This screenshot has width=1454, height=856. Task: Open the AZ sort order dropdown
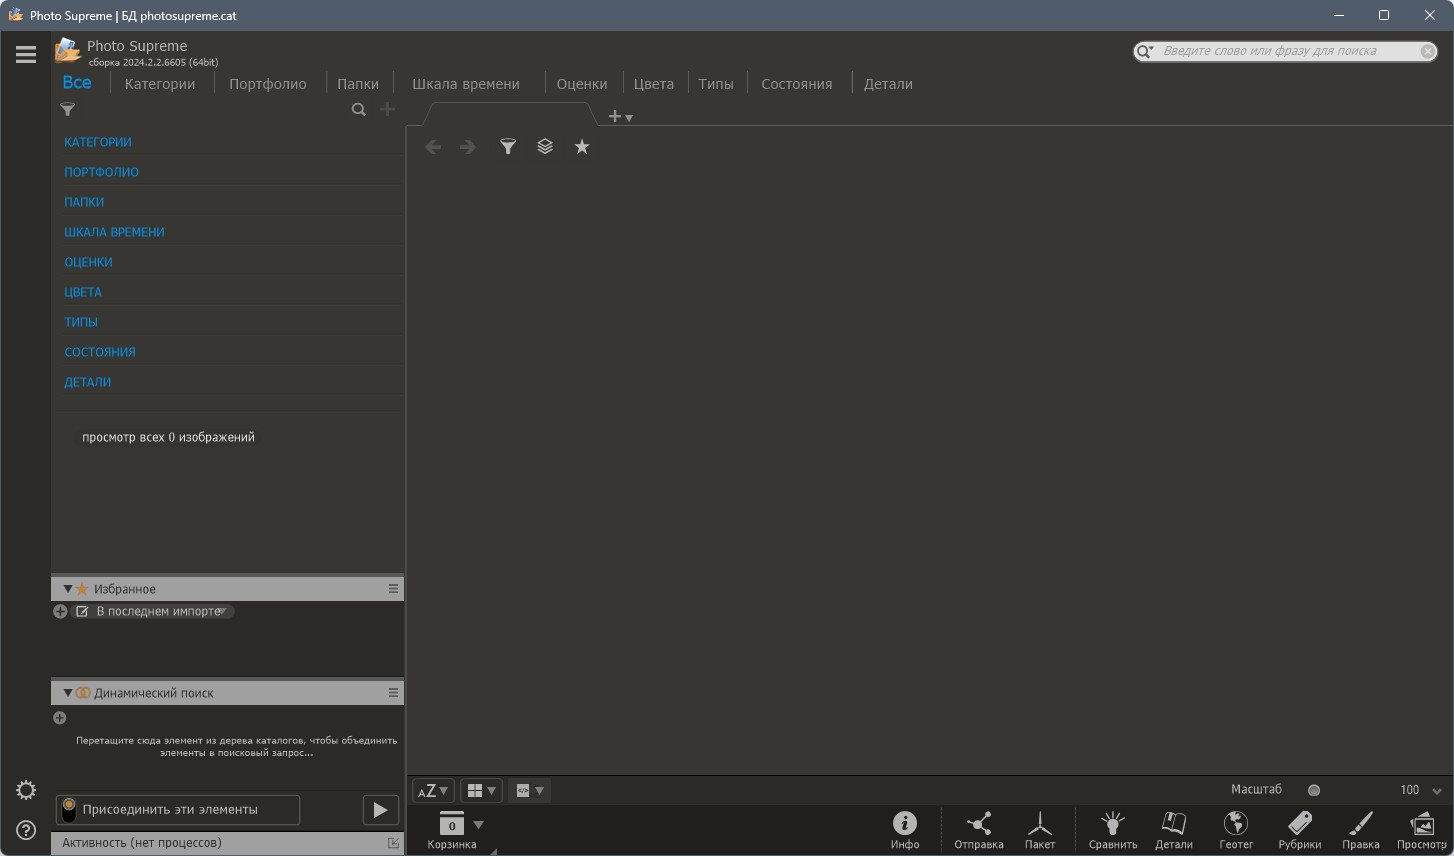coord(433,791)
